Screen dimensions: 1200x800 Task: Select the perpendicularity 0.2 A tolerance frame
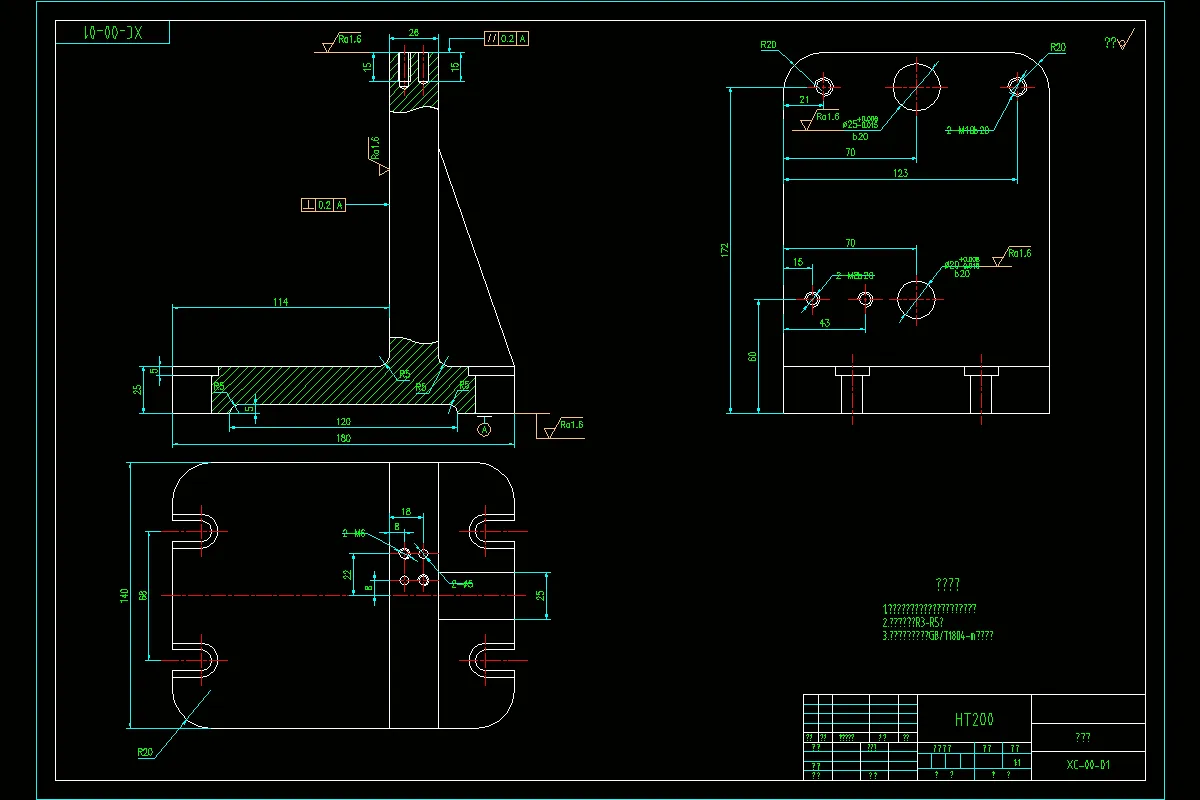tap(324, 205)
